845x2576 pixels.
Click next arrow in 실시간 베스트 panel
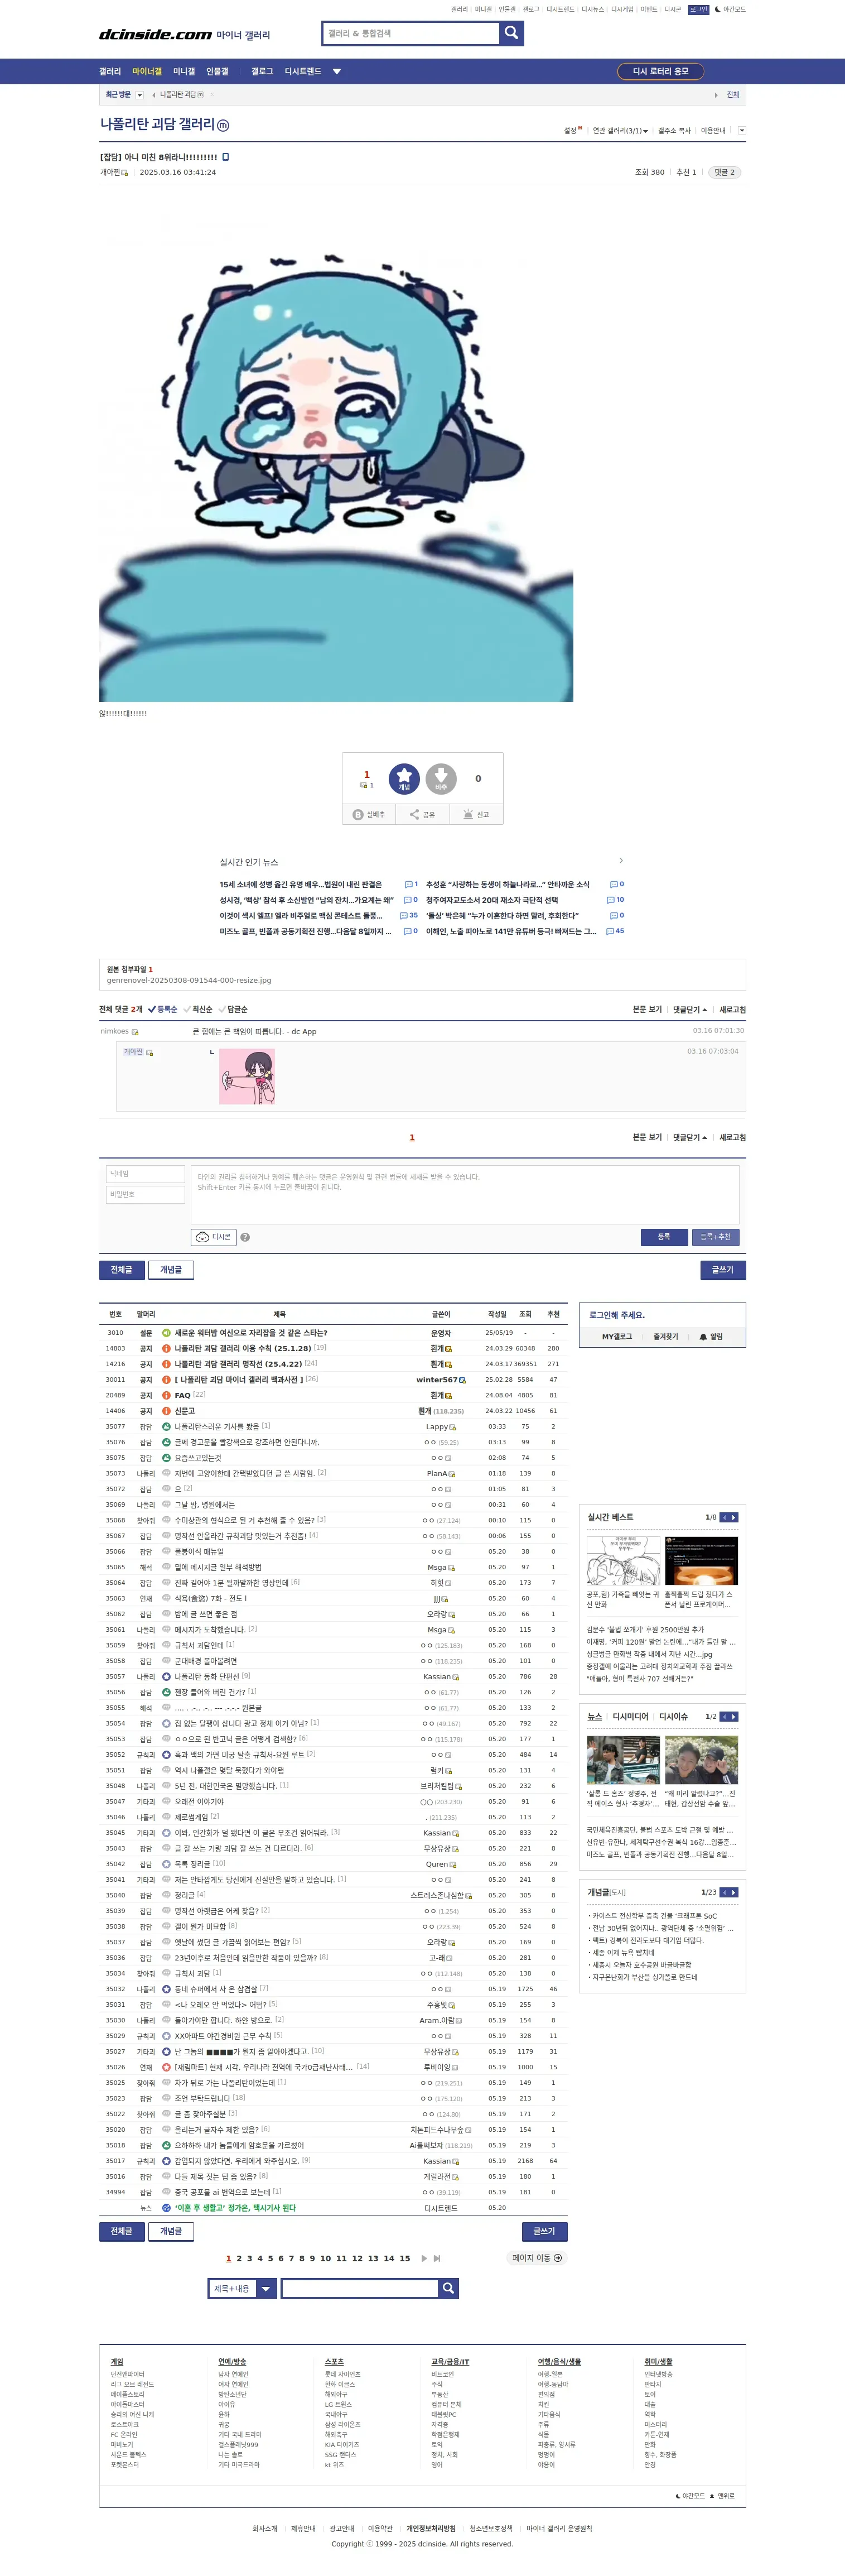tap(734, 1517)
